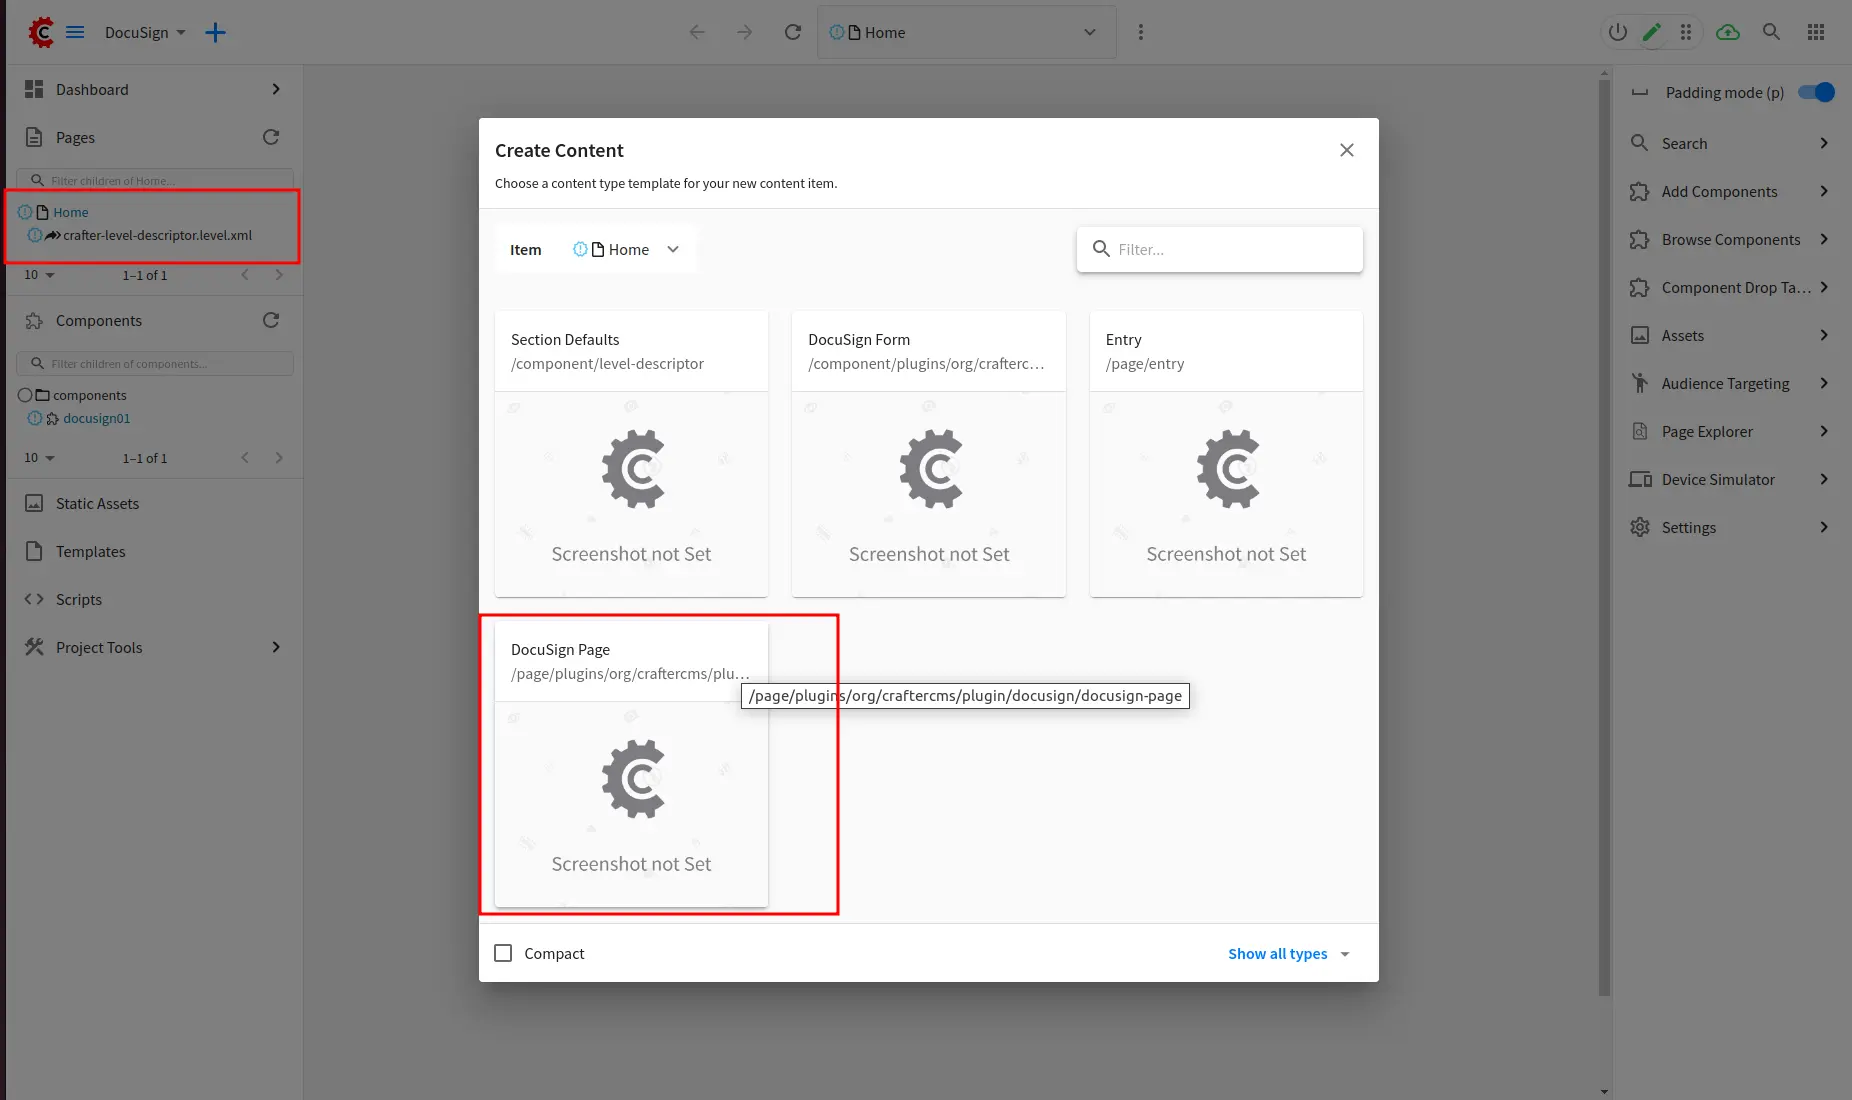Toggle Padding mode switch
The width and height of the screenshot is (1852, 1100).
click(1816, 92)
